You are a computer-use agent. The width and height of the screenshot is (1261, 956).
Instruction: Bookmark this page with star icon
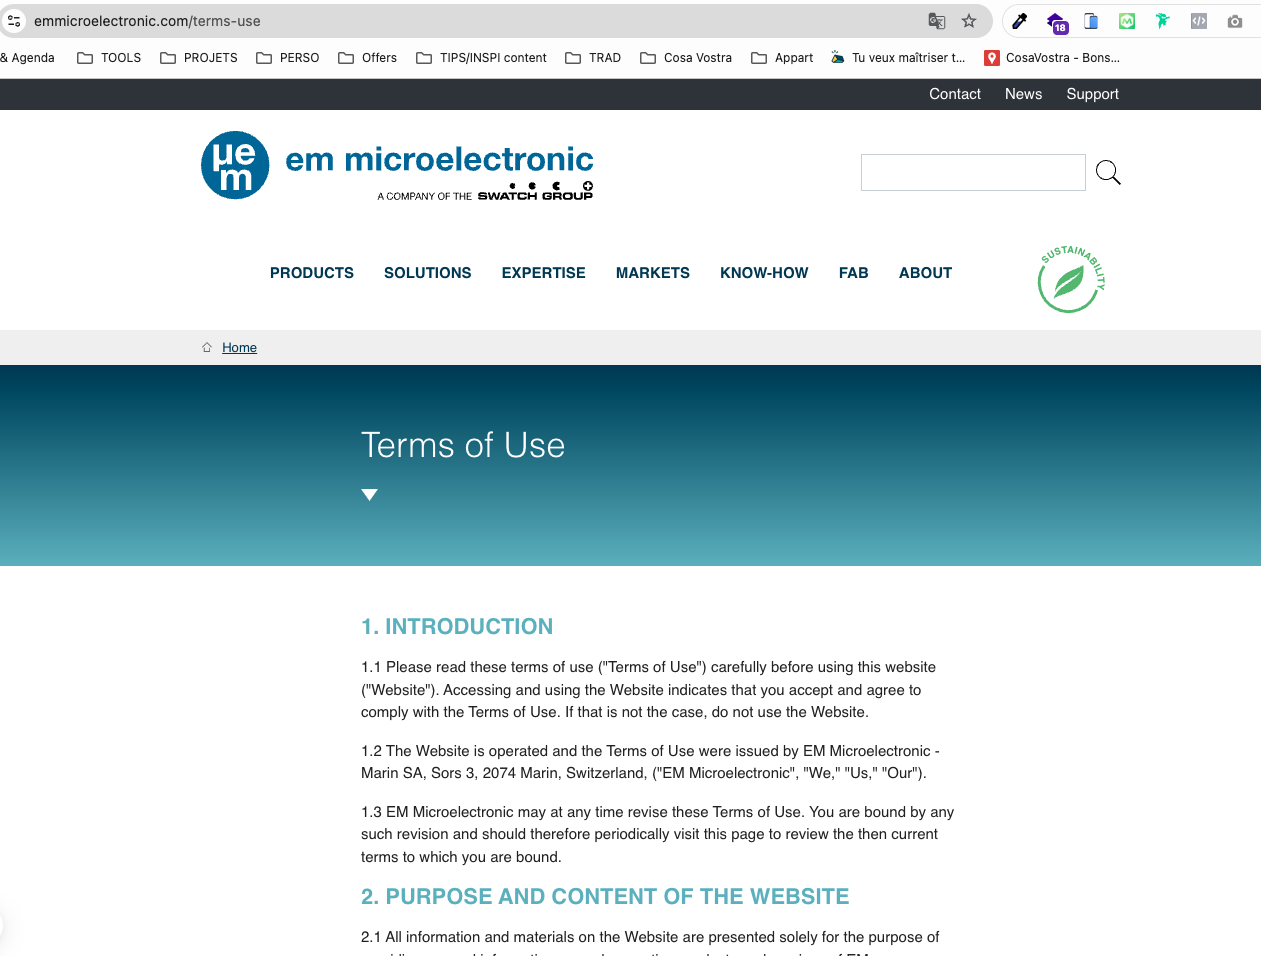(968, 21)
